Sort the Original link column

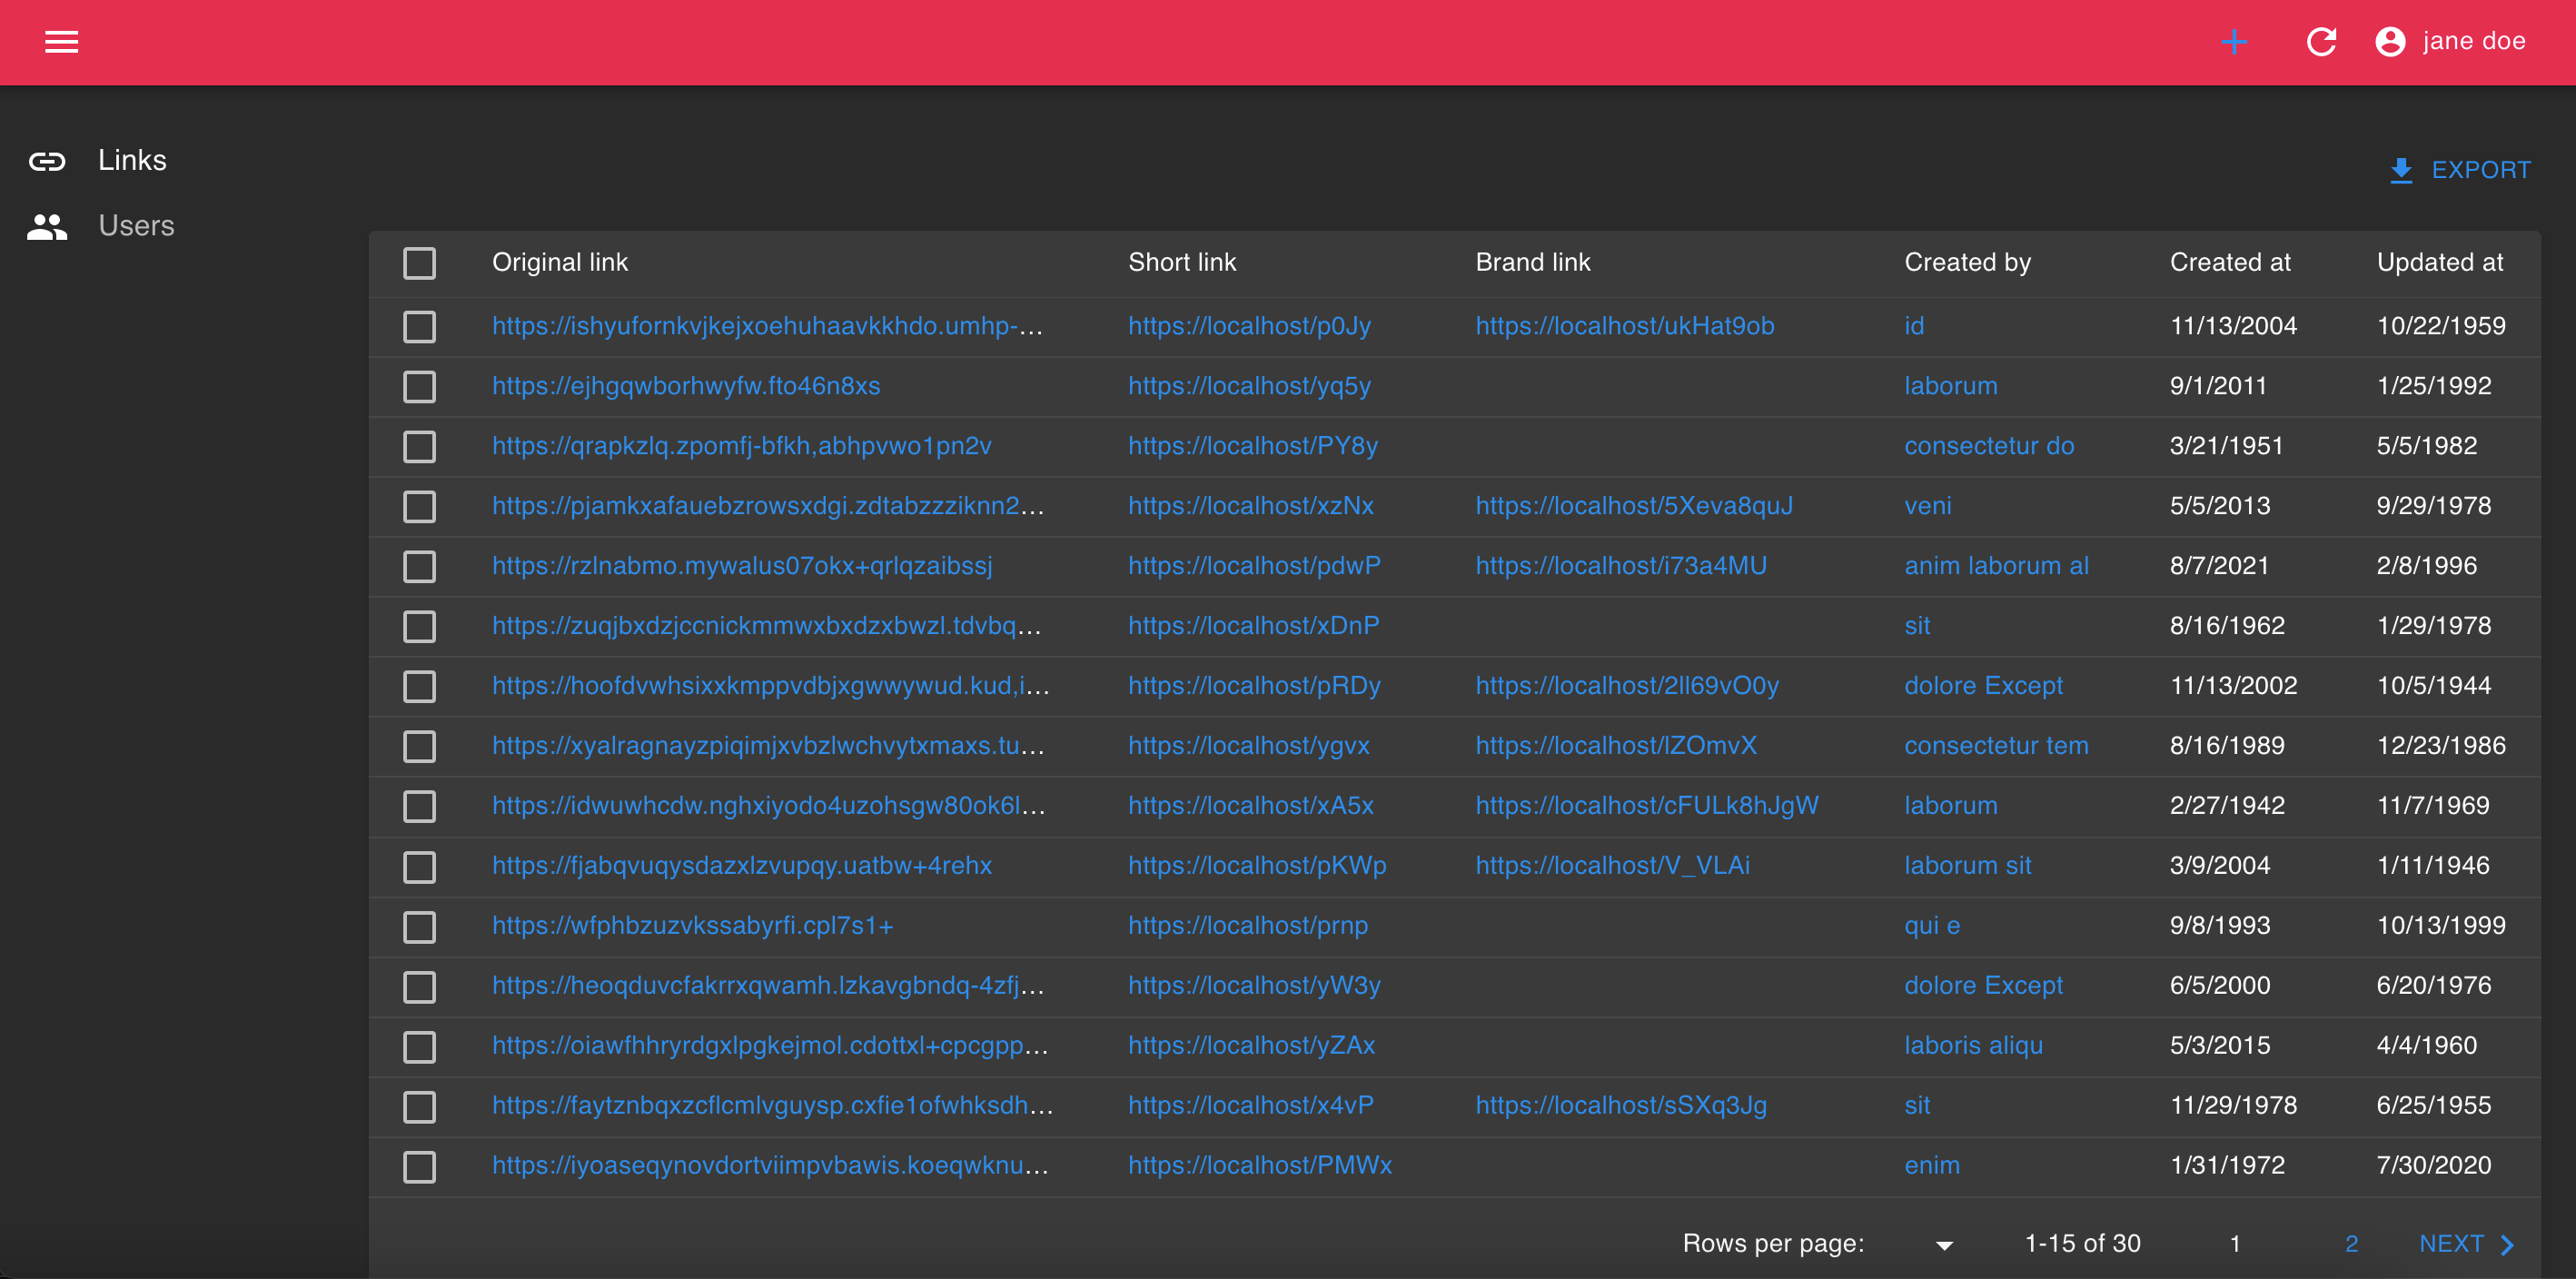coord(560,262)
